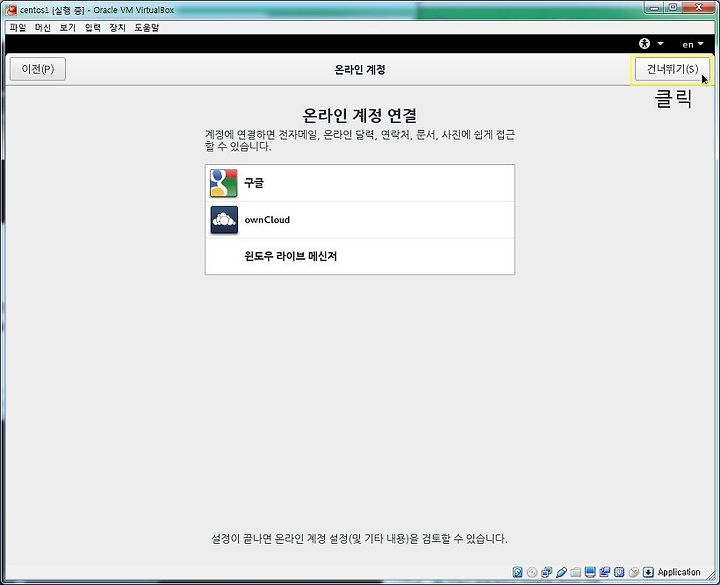Click the optical disc status icon
Viewport: 720px width, 585px height.
pyautogui.click(x=532, y=572)
